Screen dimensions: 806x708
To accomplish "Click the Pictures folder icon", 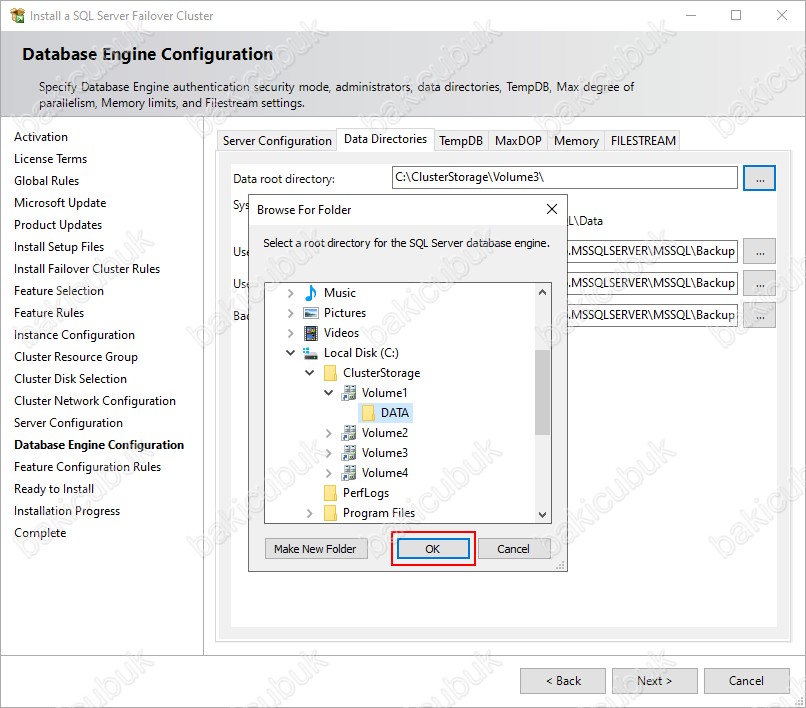I will point(311,313).
